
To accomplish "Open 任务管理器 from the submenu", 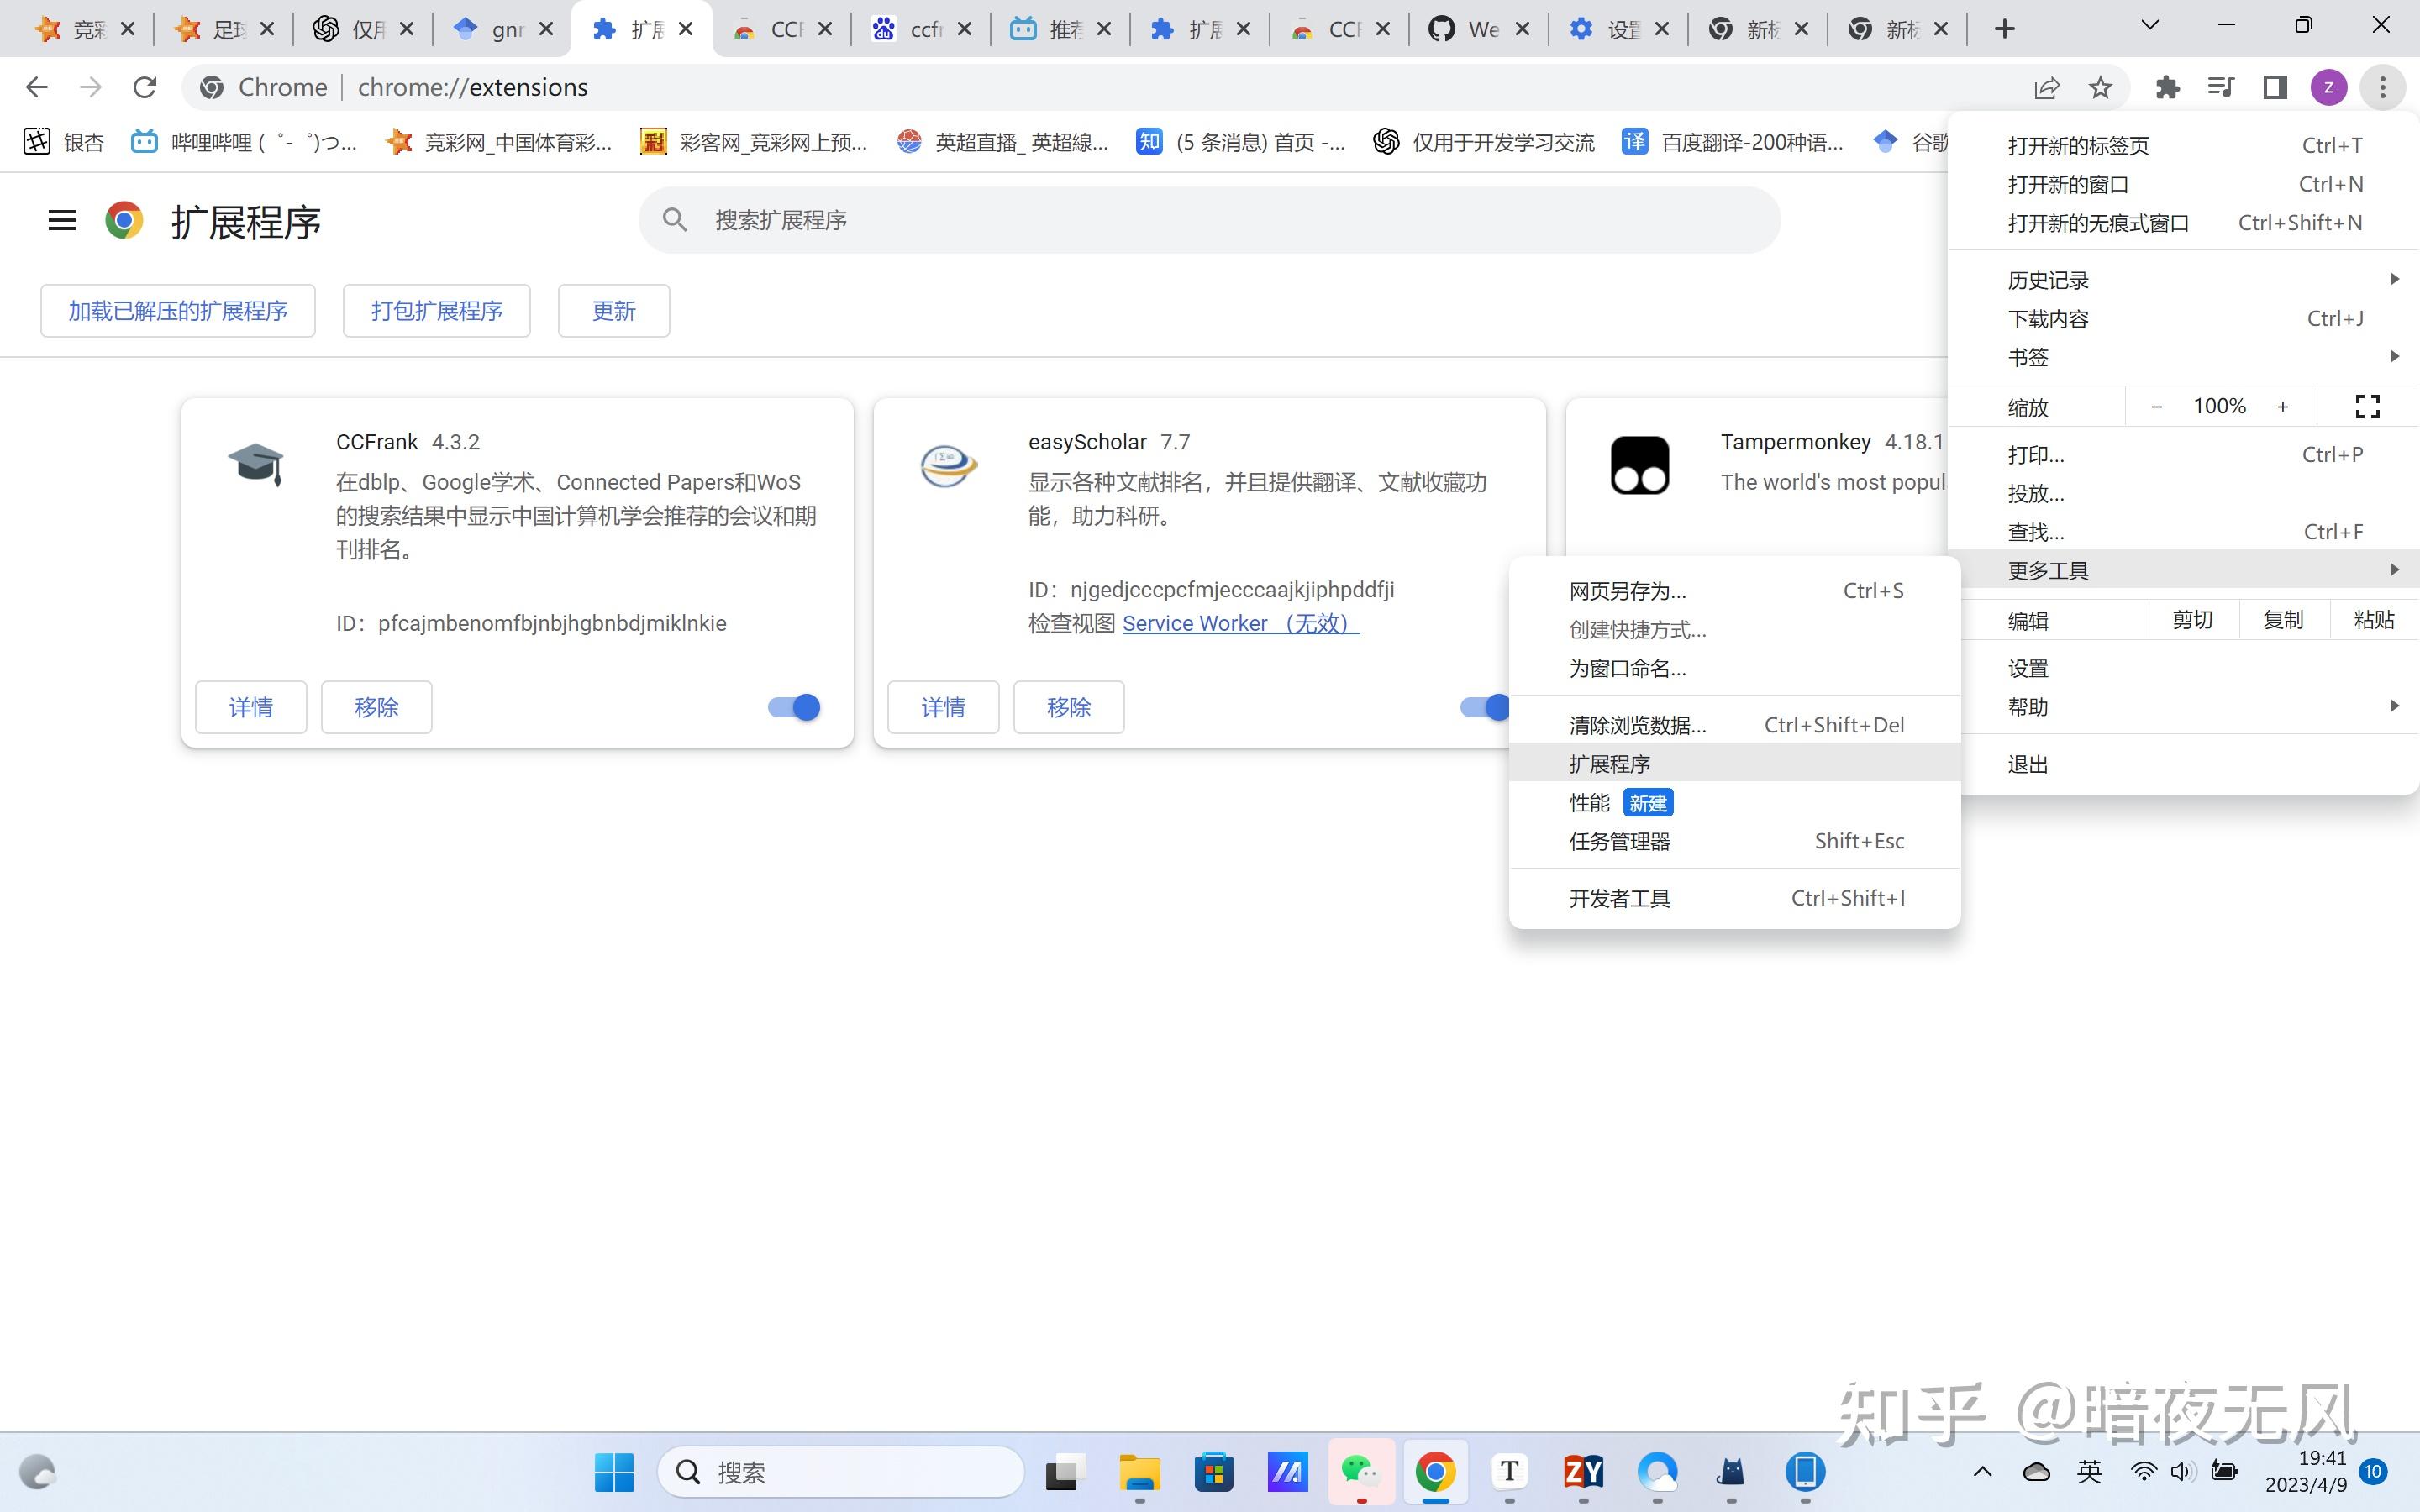I will coord(1735,841).
